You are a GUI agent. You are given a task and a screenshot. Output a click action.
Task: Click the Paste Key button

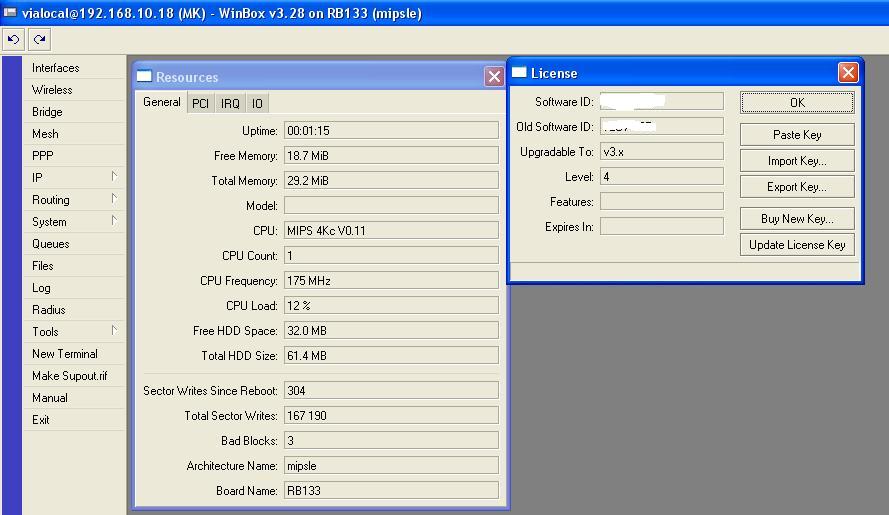tap(797, 135)
